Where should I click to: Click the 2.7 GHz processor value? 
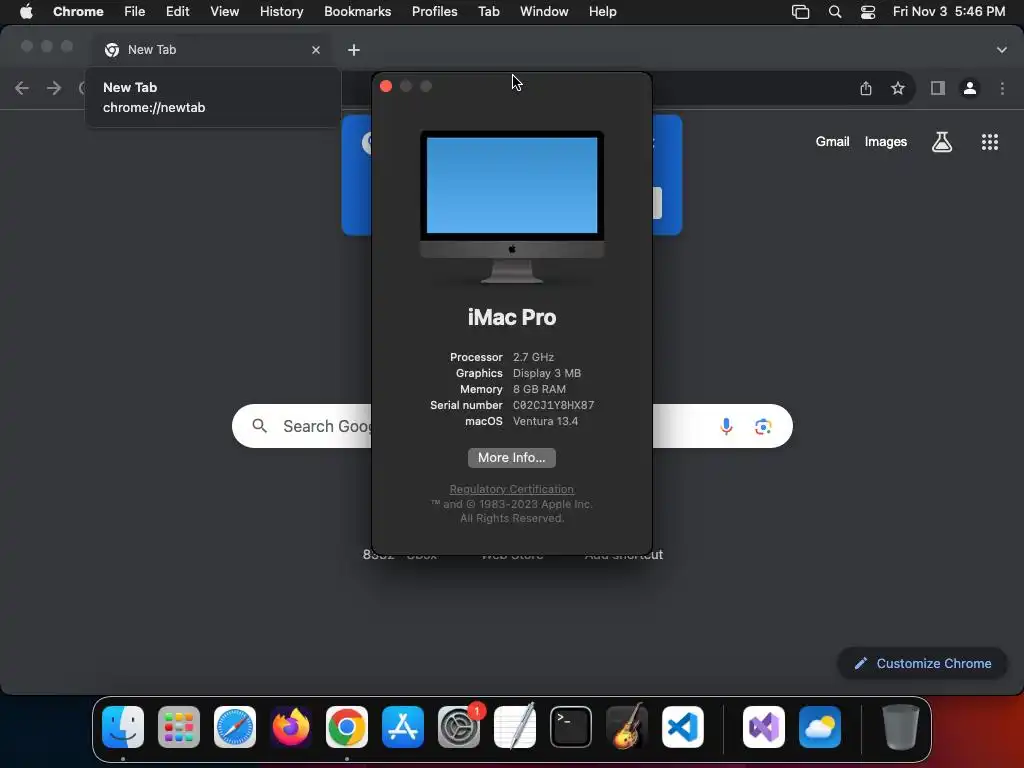[x=534, y=357]
